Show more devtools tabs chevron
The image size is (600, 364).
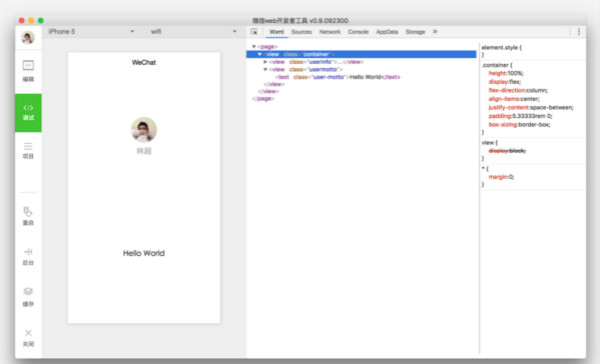click(435, 32)
